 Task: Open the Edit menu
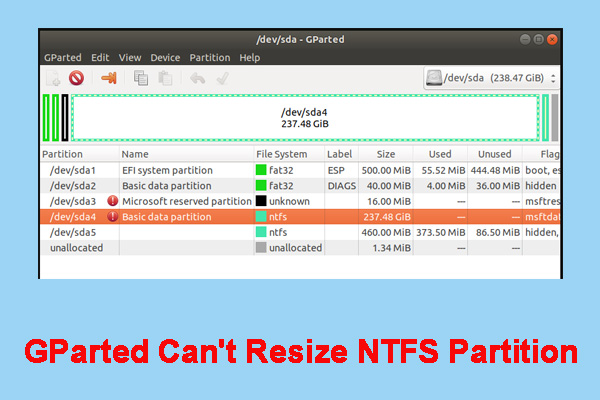click(100, 58)
